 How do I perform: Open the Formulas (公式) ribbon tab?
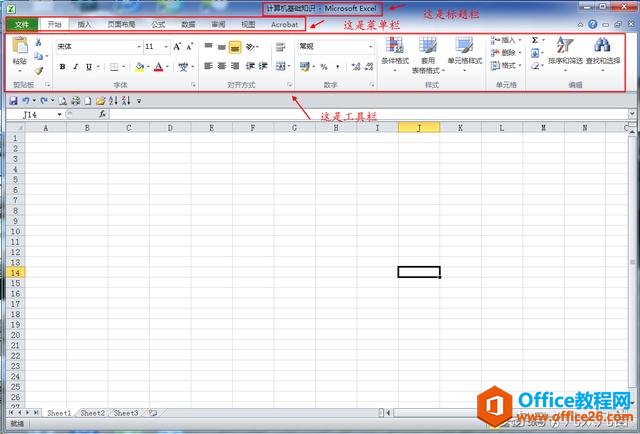[158, 24]
